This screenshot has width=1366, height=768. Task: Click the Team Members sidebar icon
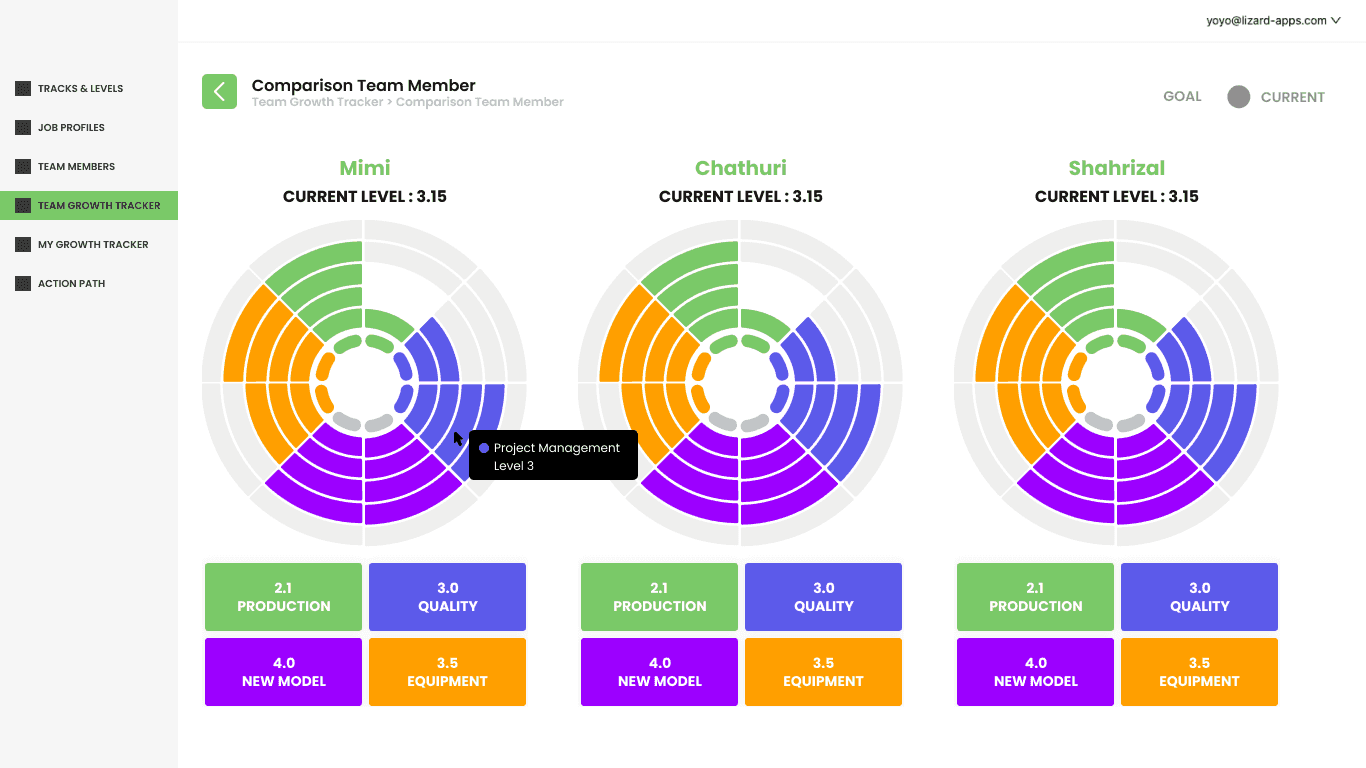coord(23,166)
